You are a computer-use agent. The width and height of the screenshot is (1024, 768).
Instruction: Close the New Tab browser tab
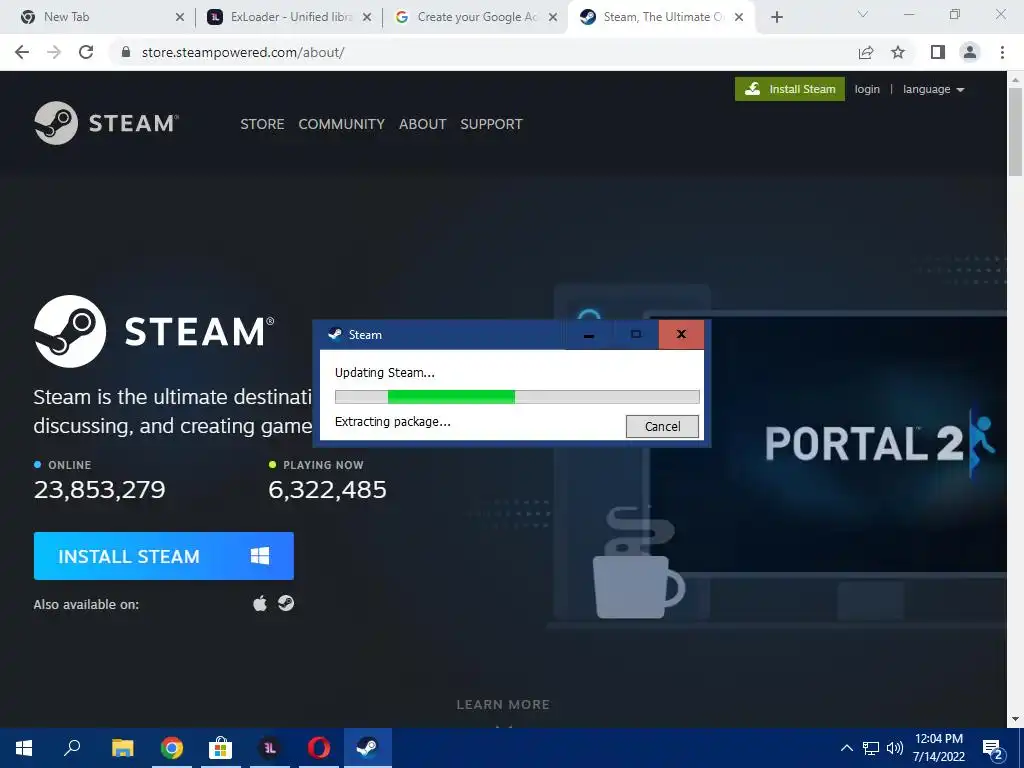pos(180,17)
